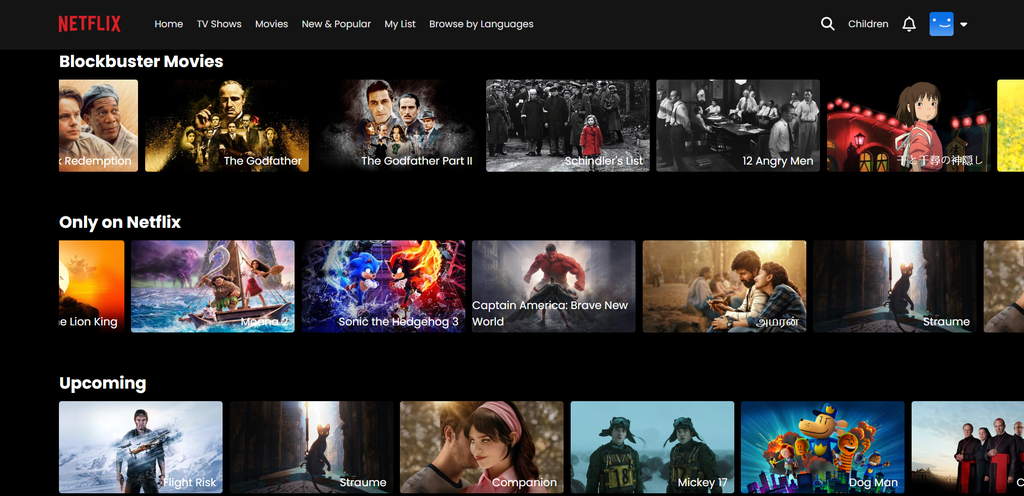Screen dimensions: 1024x496
Task: Open Captain America: Brave New World card
Action: click(x=554, y=287)
